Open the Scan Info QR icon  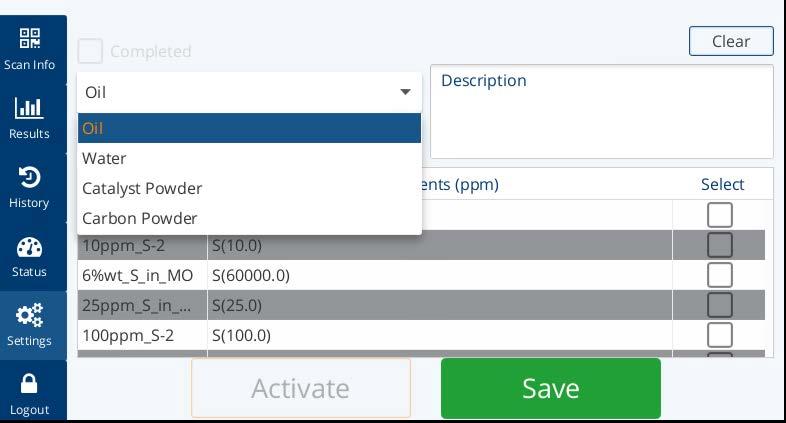pyautogui.click(x=30, y=39)
